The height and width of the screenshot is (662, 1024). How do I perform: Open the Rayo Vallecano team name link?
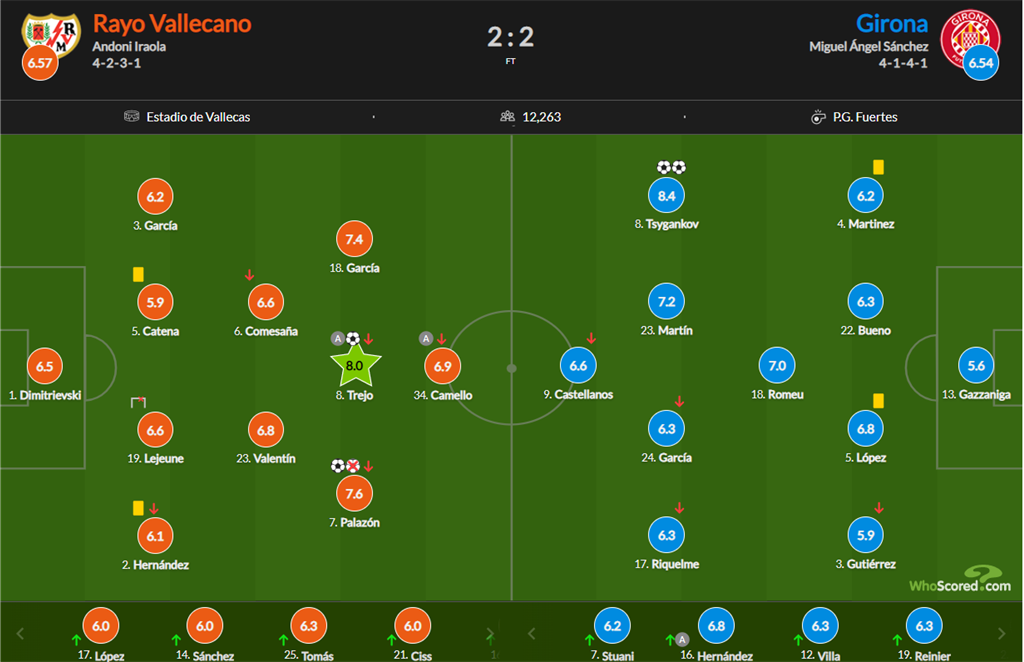172,23
